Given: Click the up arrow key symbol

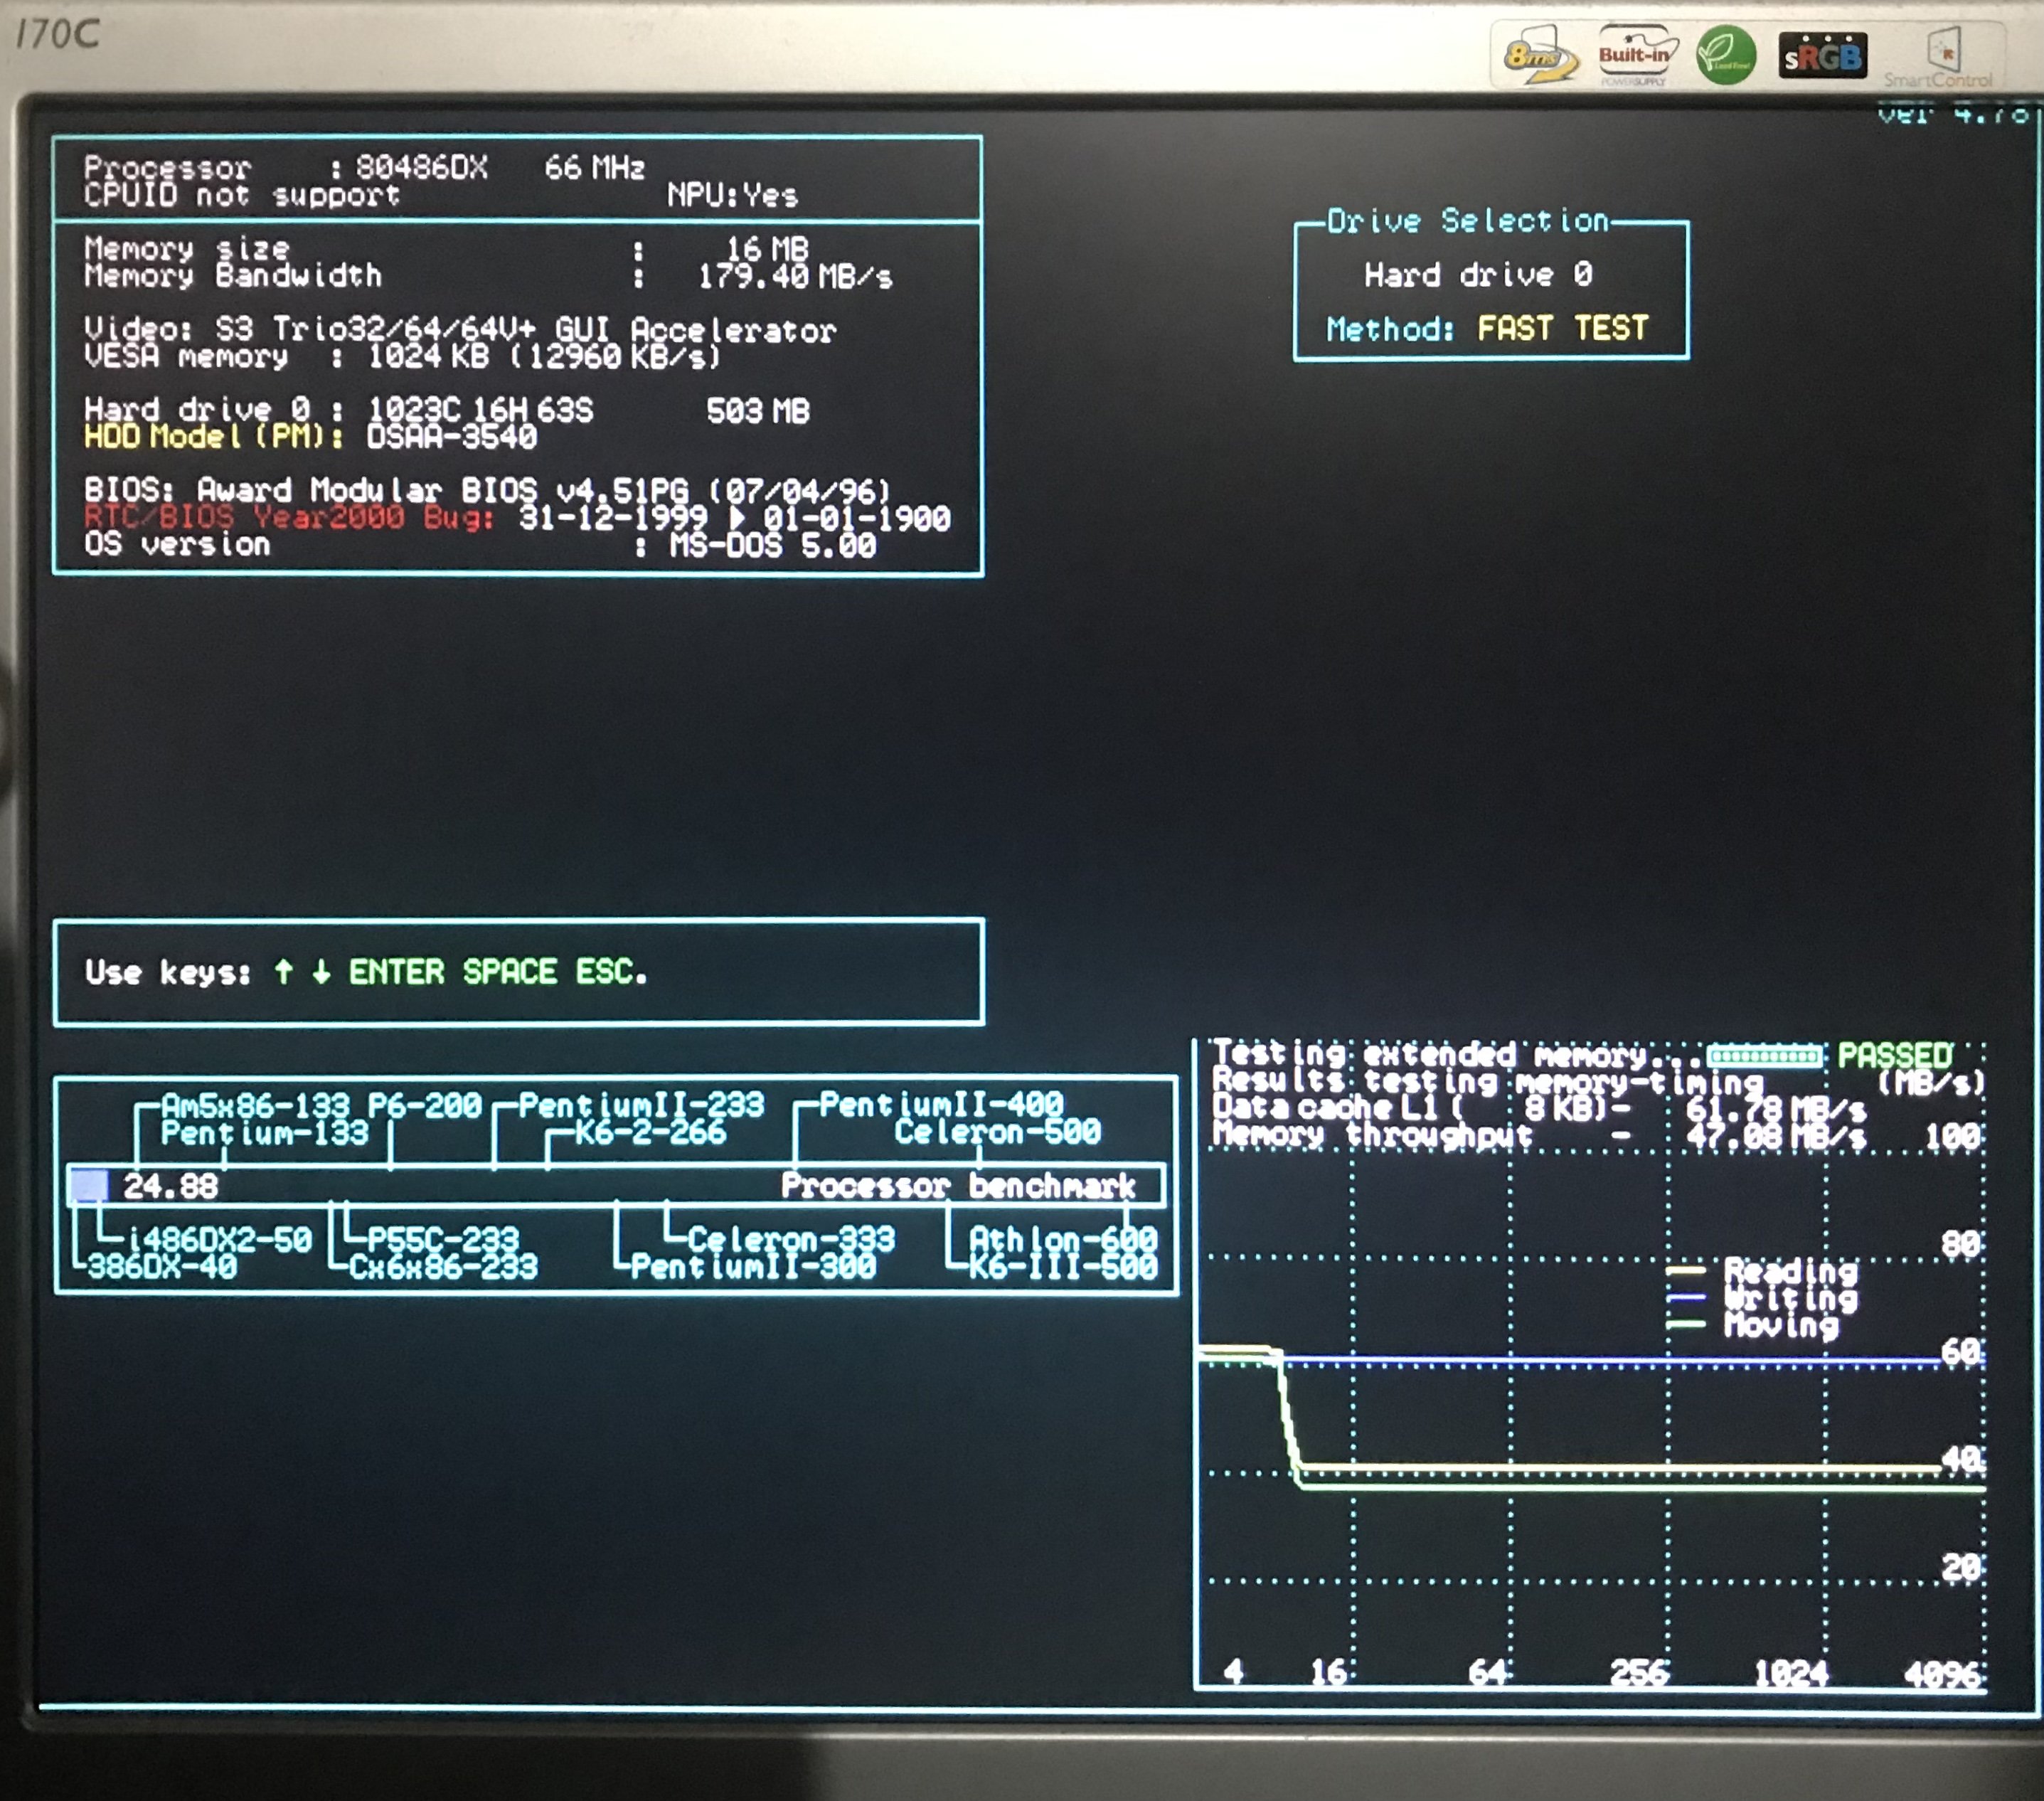Looking at the screenshot, I should 284,971.
